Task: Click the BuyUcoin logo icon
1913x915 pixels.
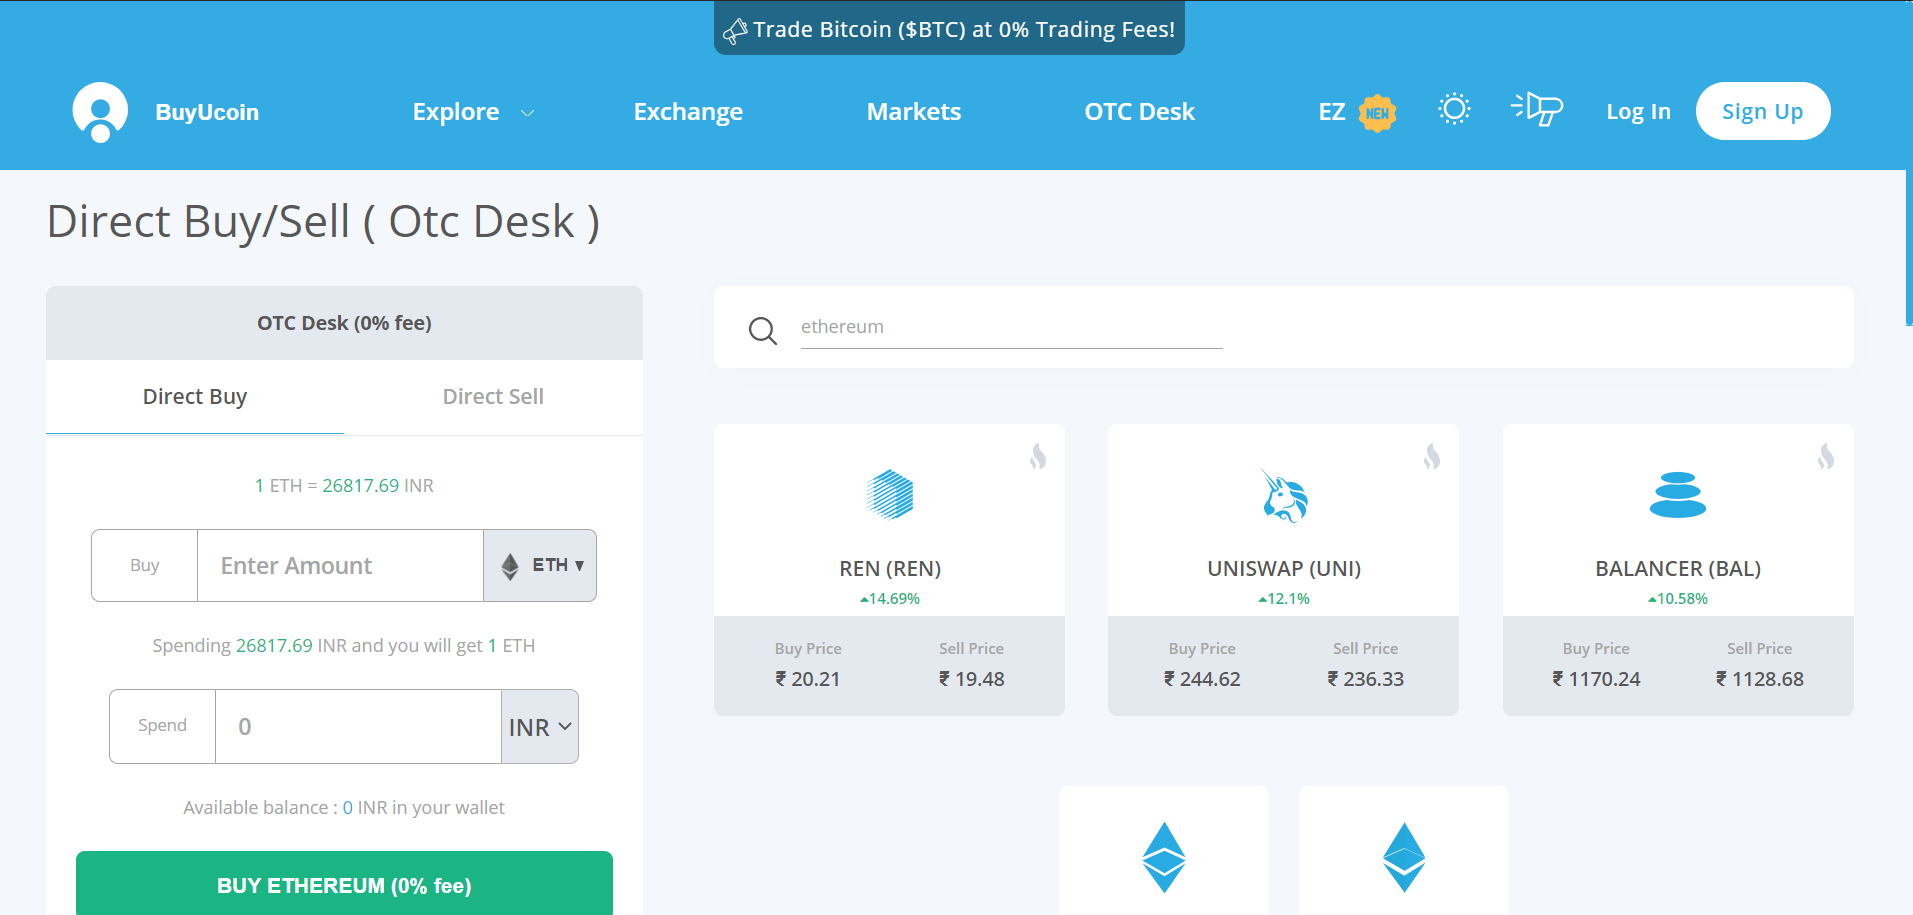Action: [100, 112]
